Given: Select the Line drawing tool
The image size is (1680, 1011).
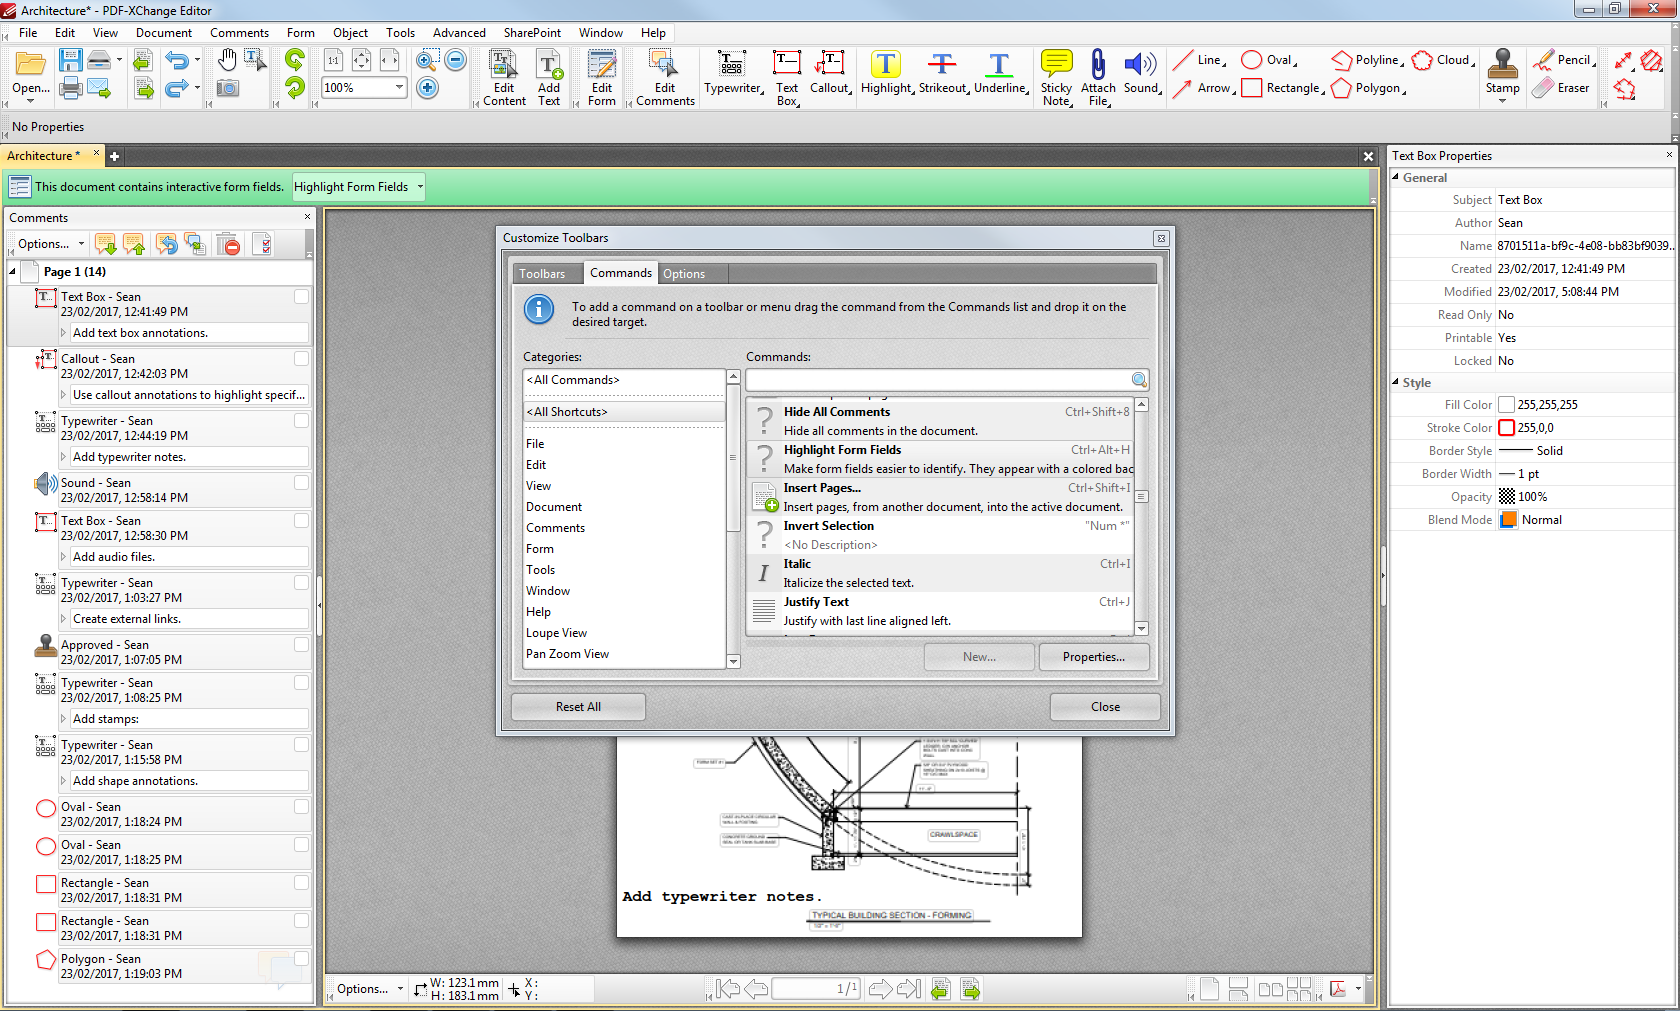Looking at the screenshot, I should 1199,60.
